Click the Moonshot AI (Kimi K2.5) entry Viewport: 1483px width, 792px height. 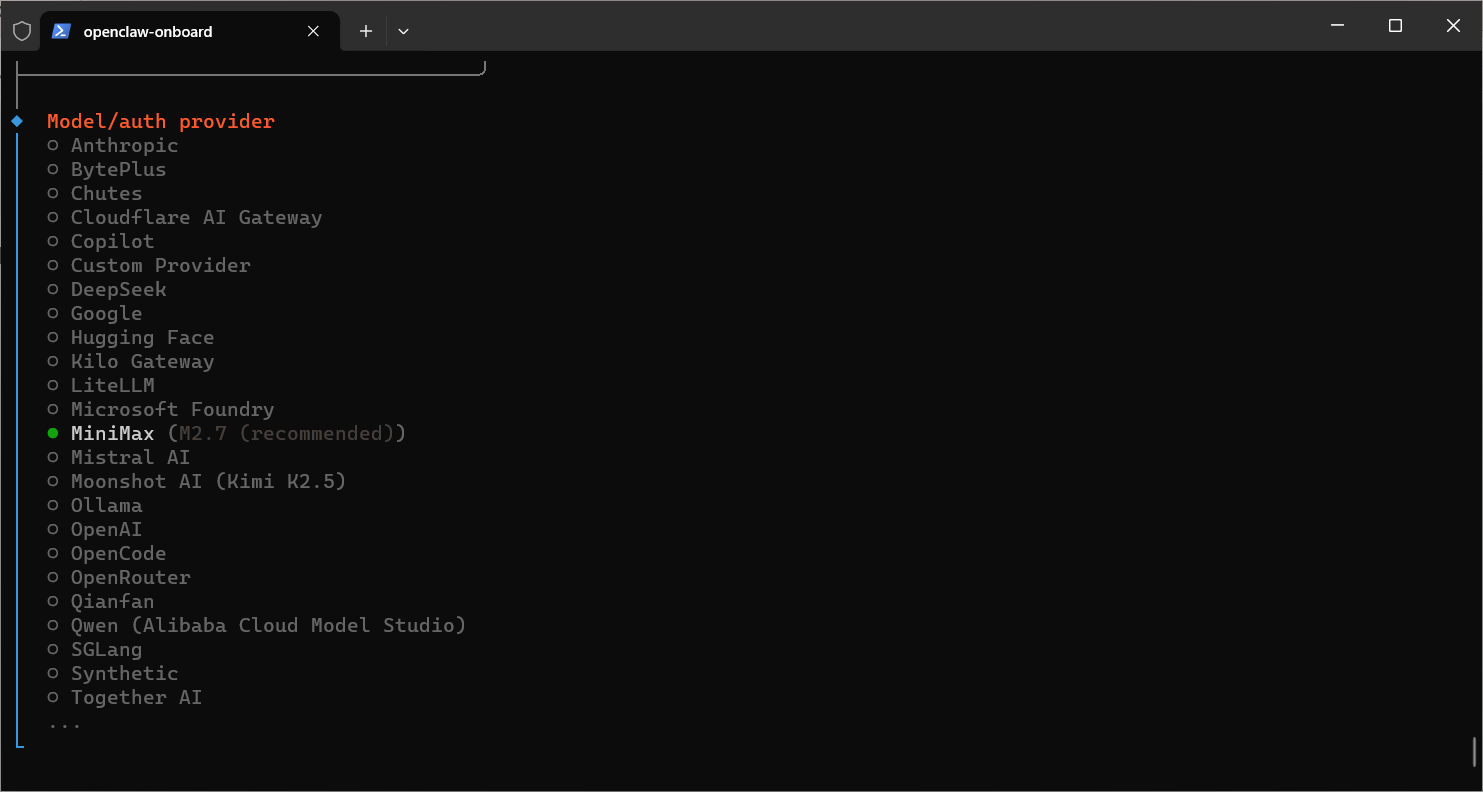click(x=197, y=481)
